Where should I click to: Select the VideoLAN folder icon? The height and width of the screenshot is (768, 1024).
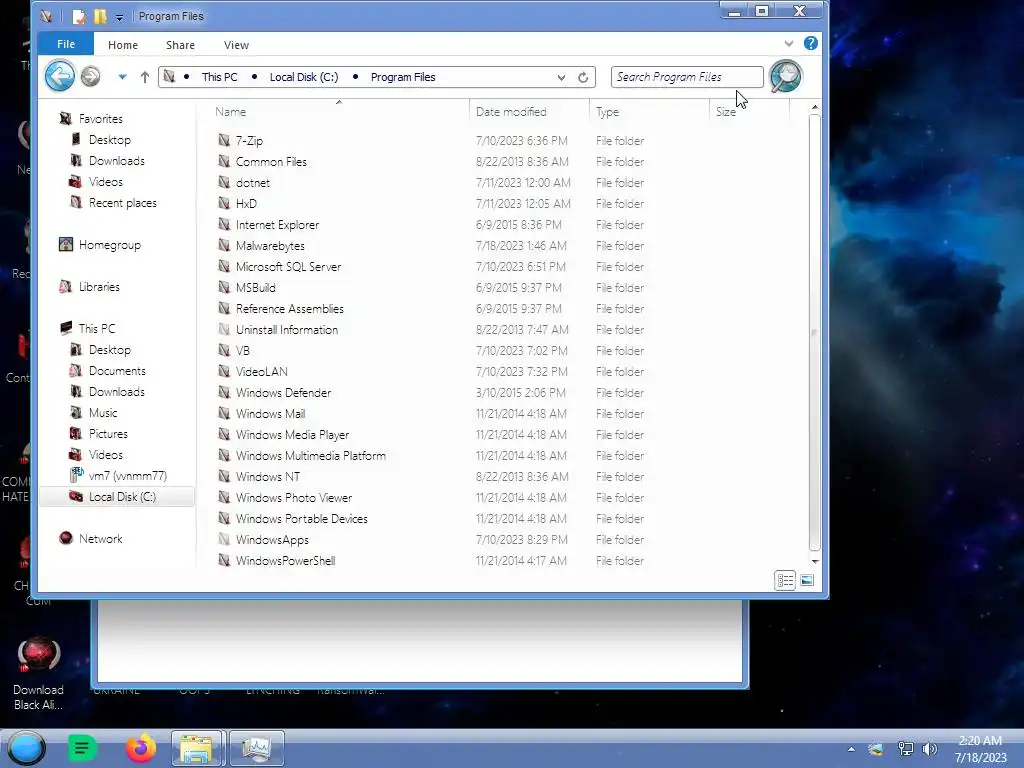[x=224, y=371]
